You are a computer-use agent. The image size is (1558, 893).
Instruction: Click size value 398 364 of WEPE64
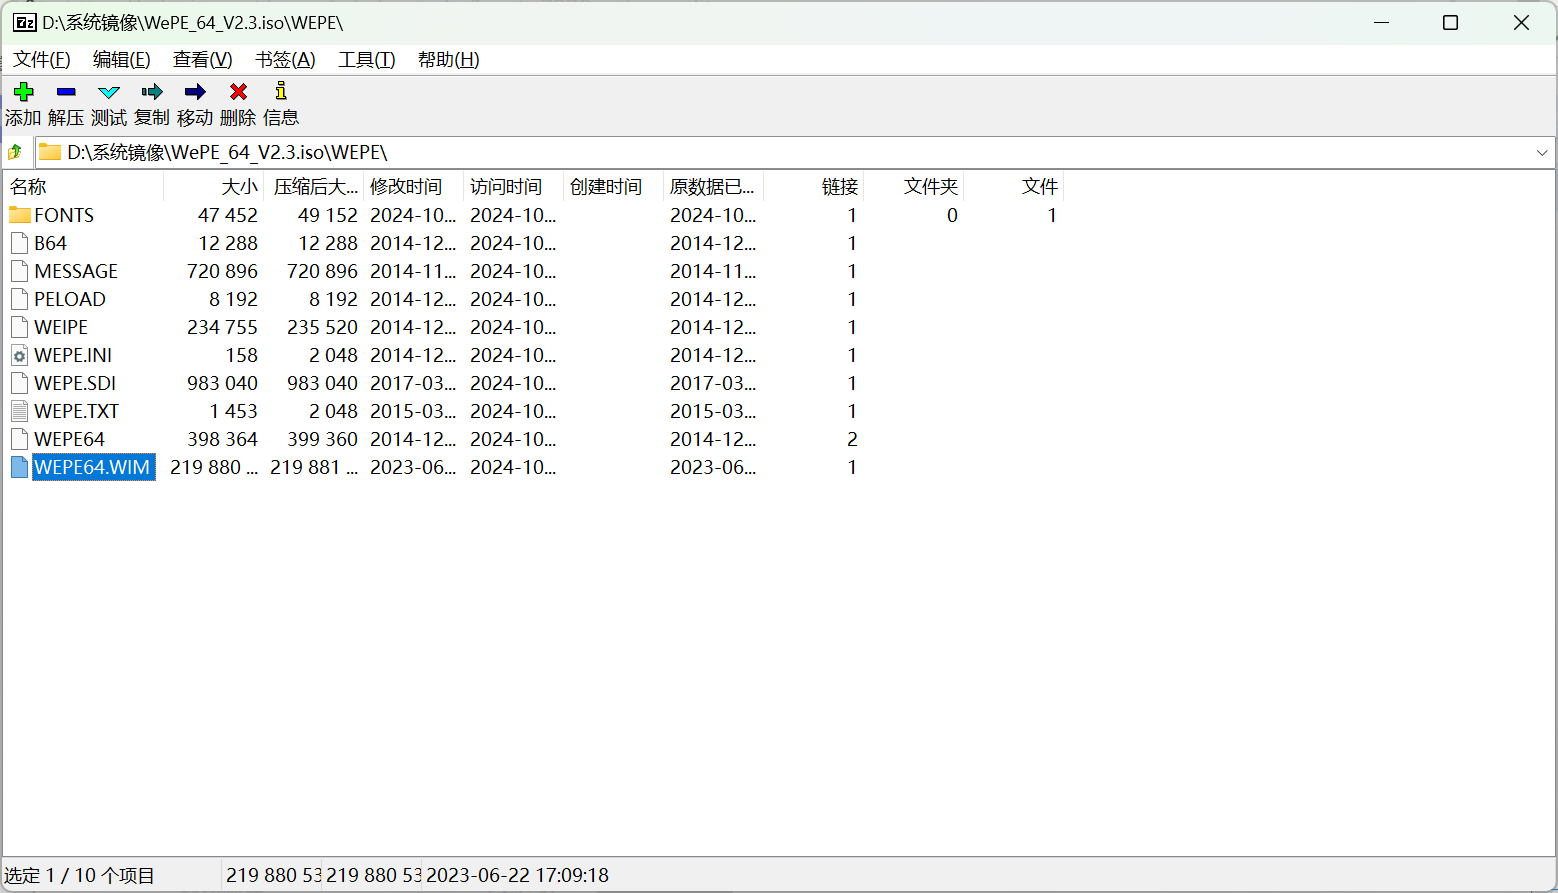click(x=222, y=439)
